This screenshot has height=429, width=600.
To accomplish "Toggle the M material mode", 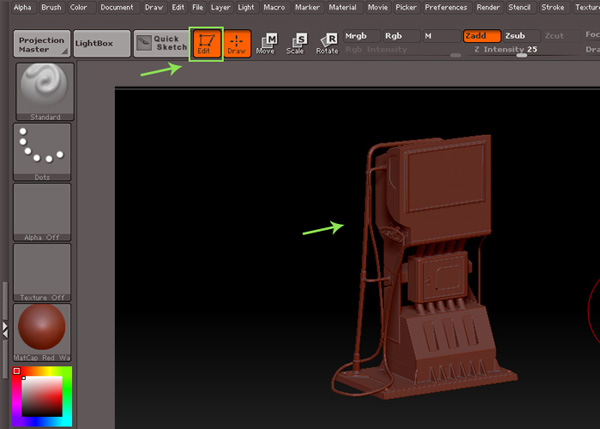I will click(442, 36).
